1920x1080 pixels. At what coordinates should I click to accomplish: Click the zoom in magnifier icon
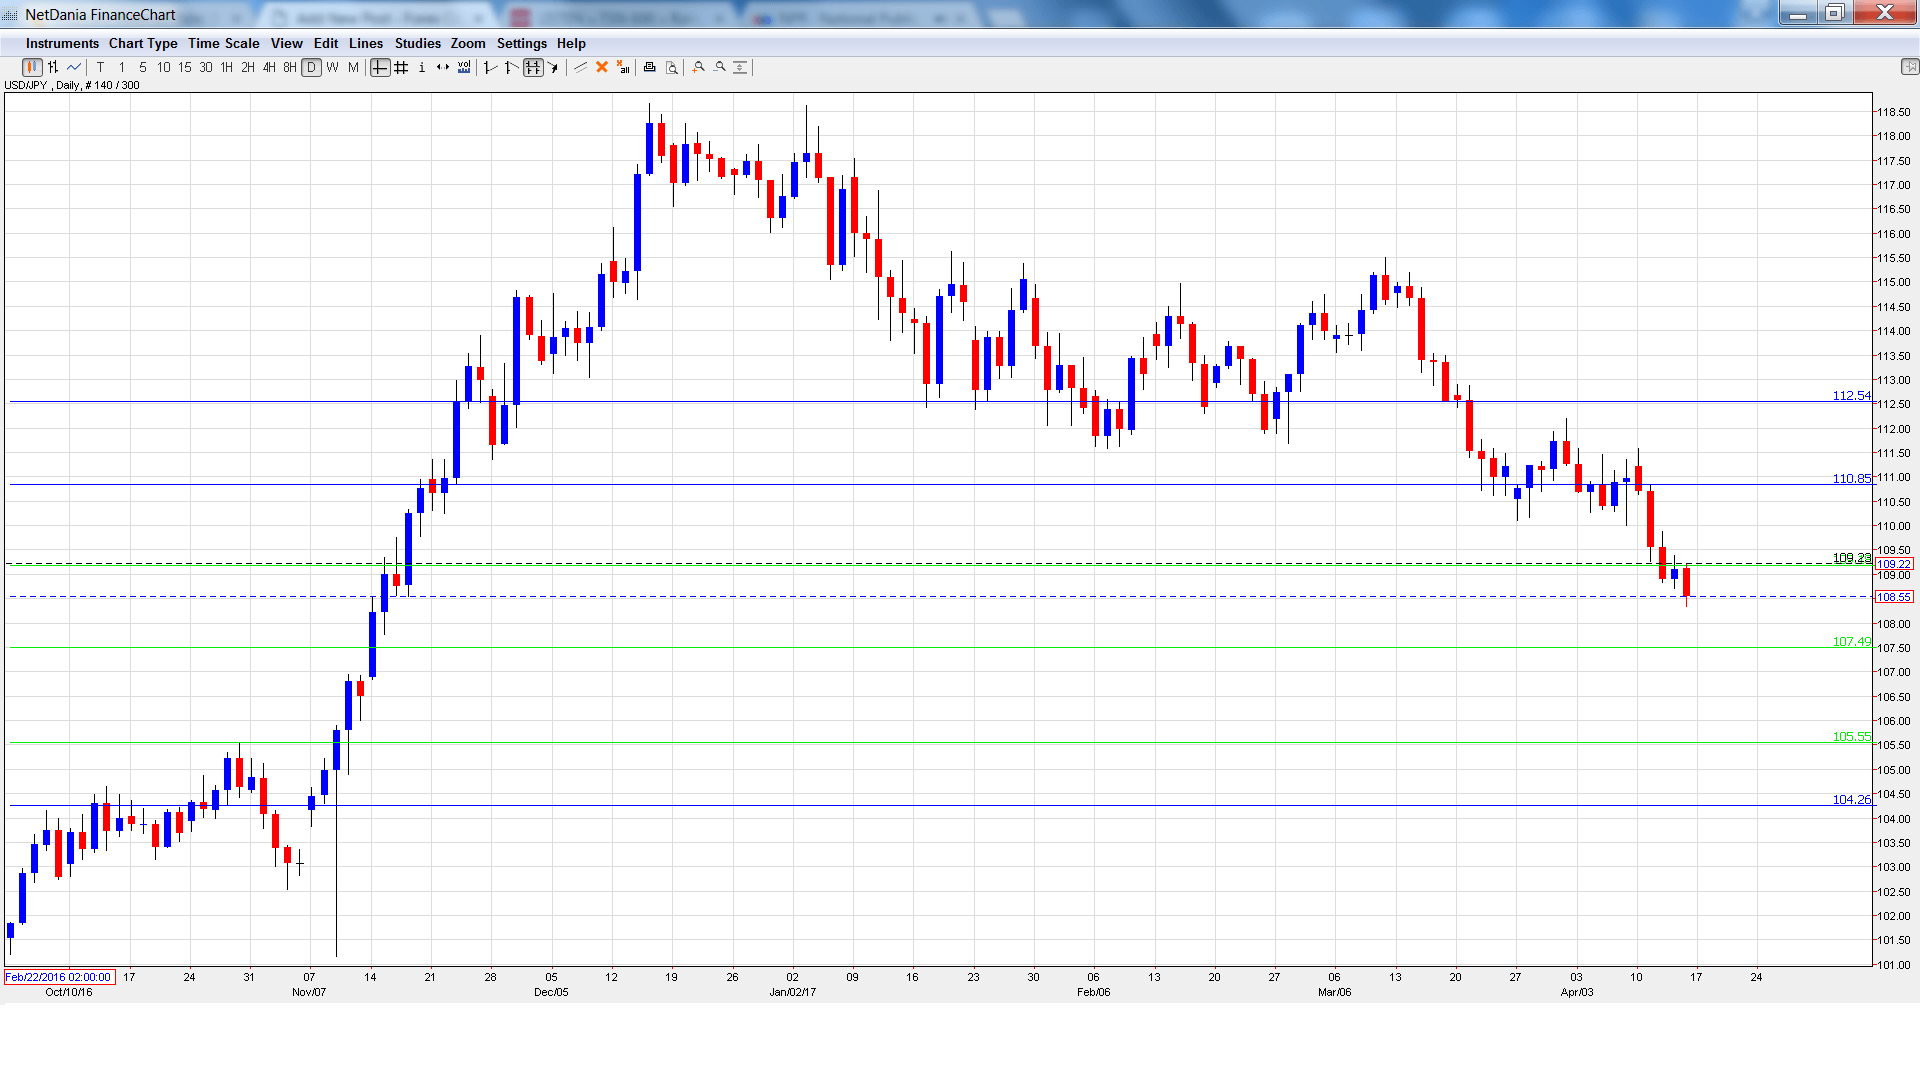coord(699,67)
